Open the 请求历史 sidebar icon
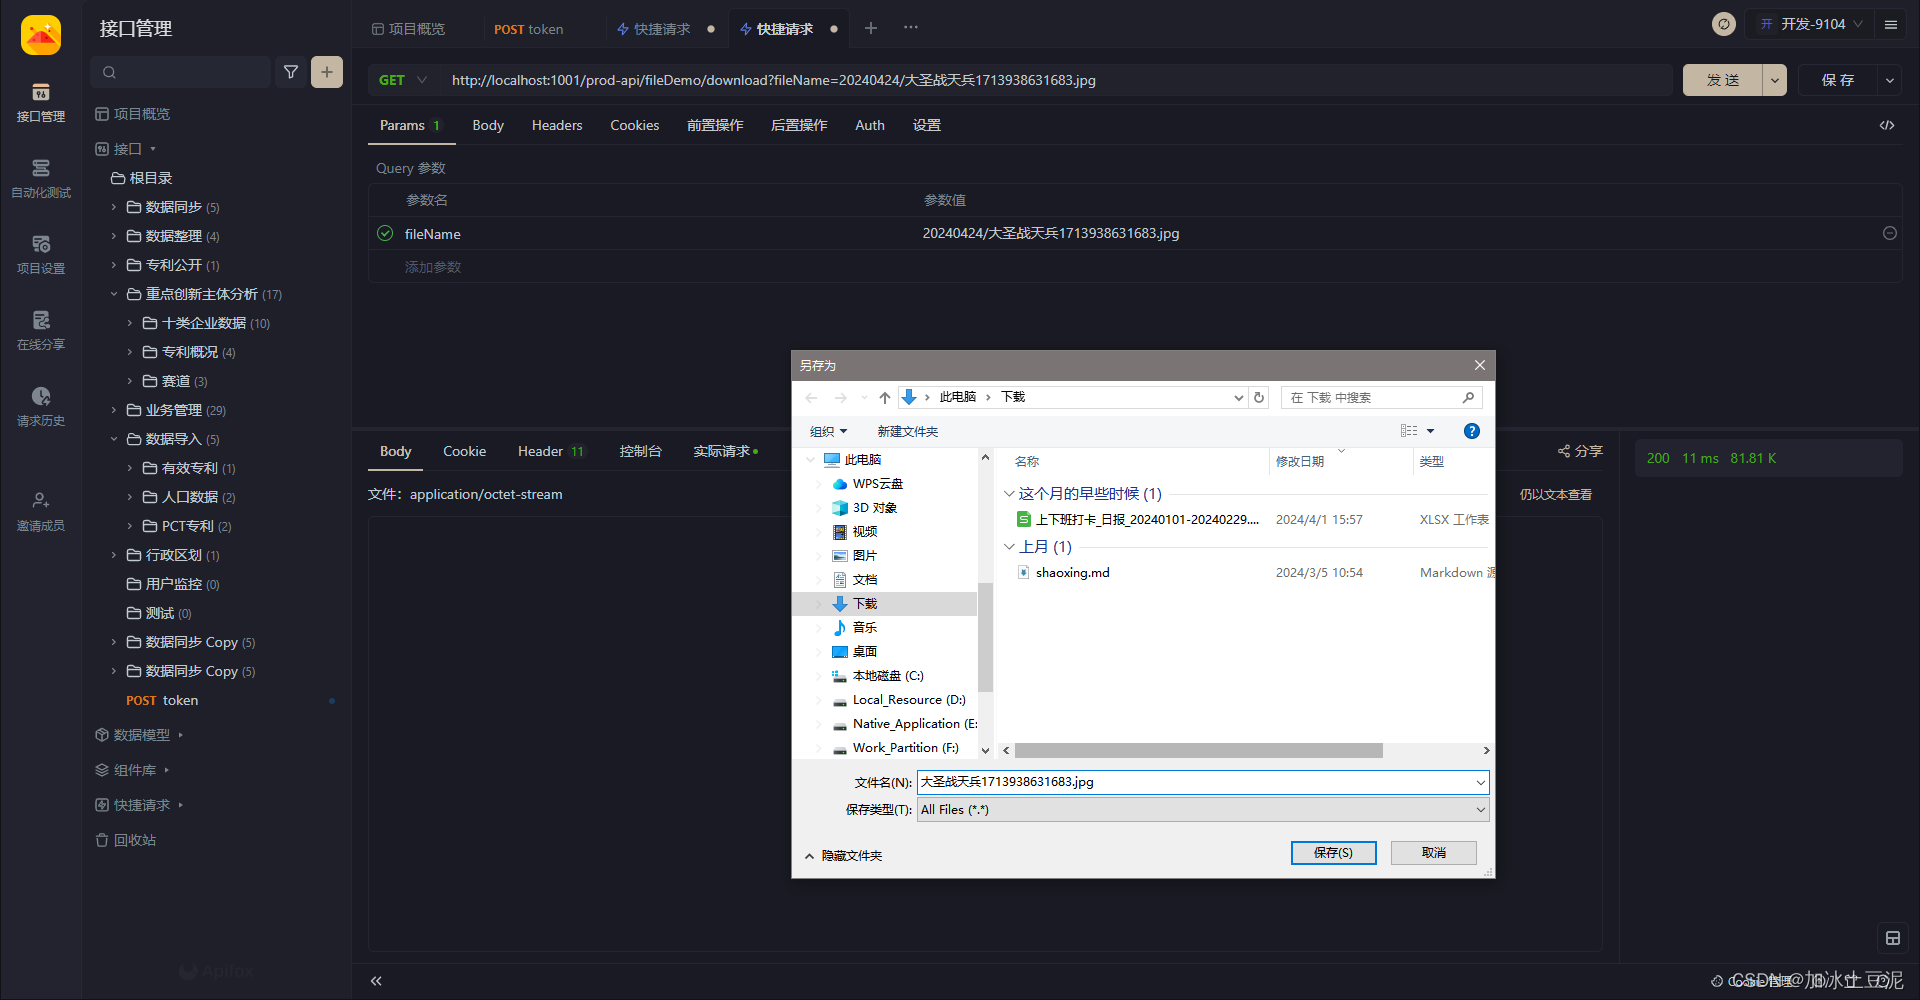This screenshot has width=1920, height=1000. 41,407
